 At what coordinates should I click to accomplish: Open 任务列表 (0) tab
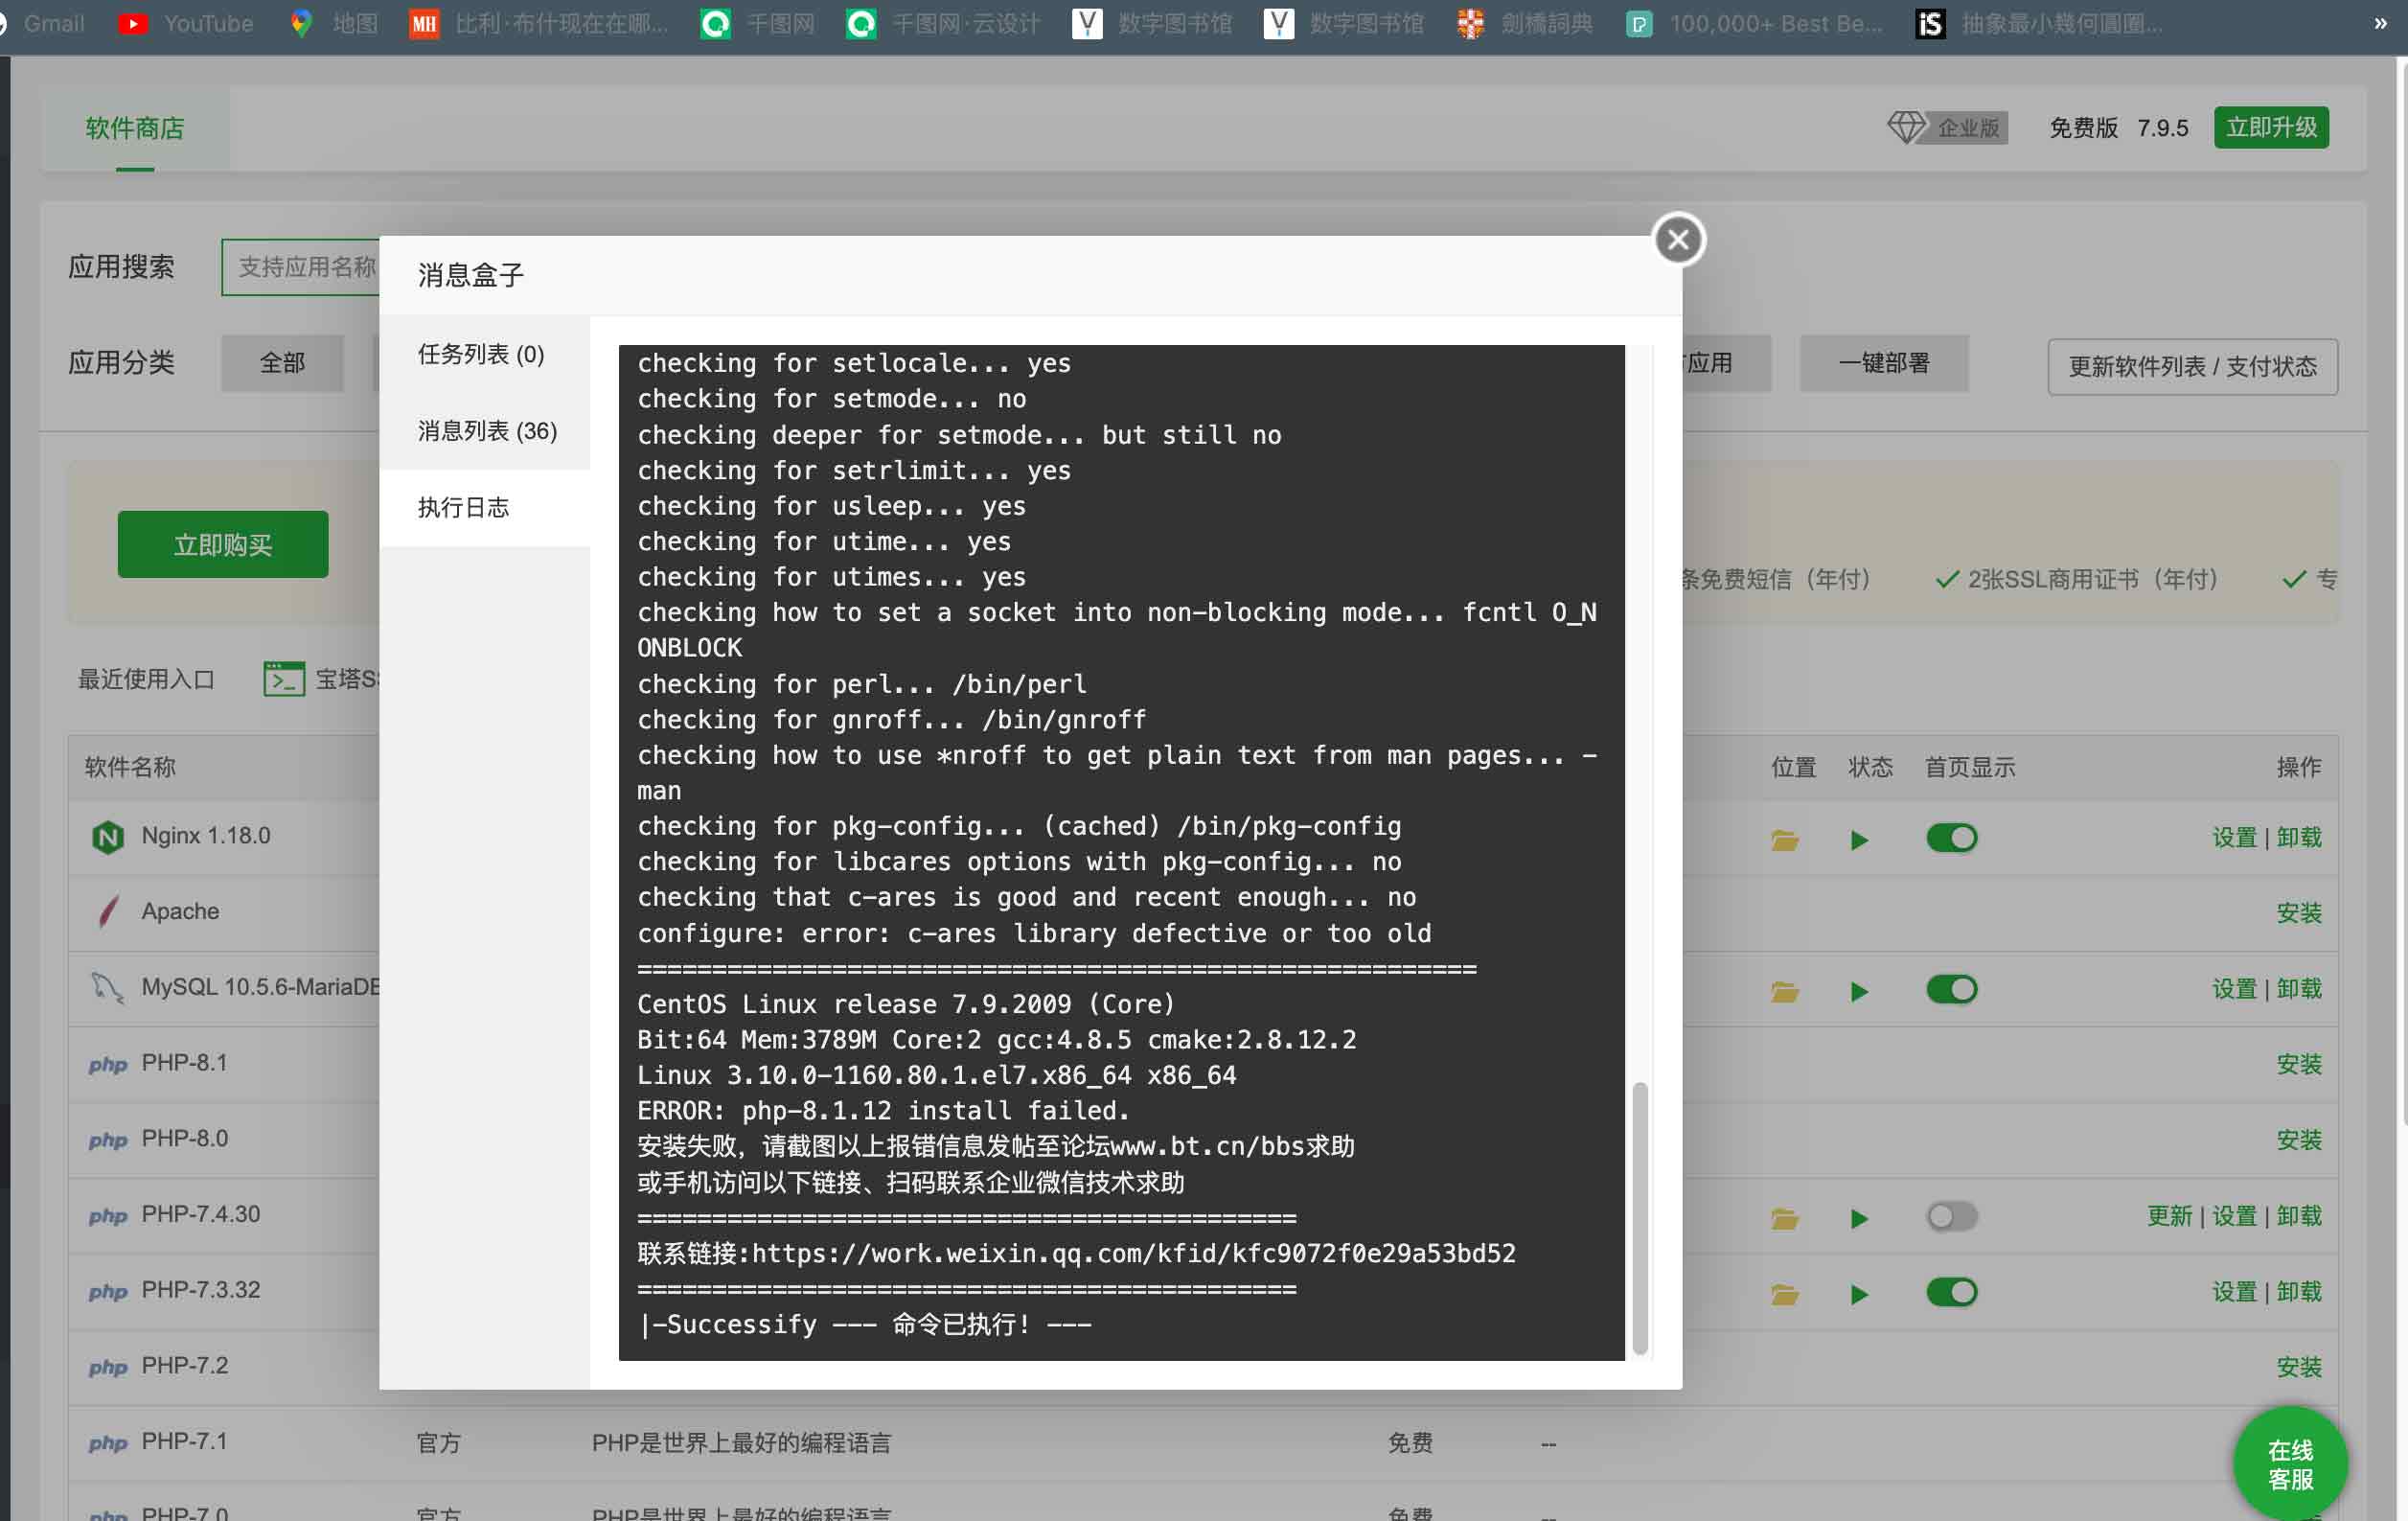484,354
